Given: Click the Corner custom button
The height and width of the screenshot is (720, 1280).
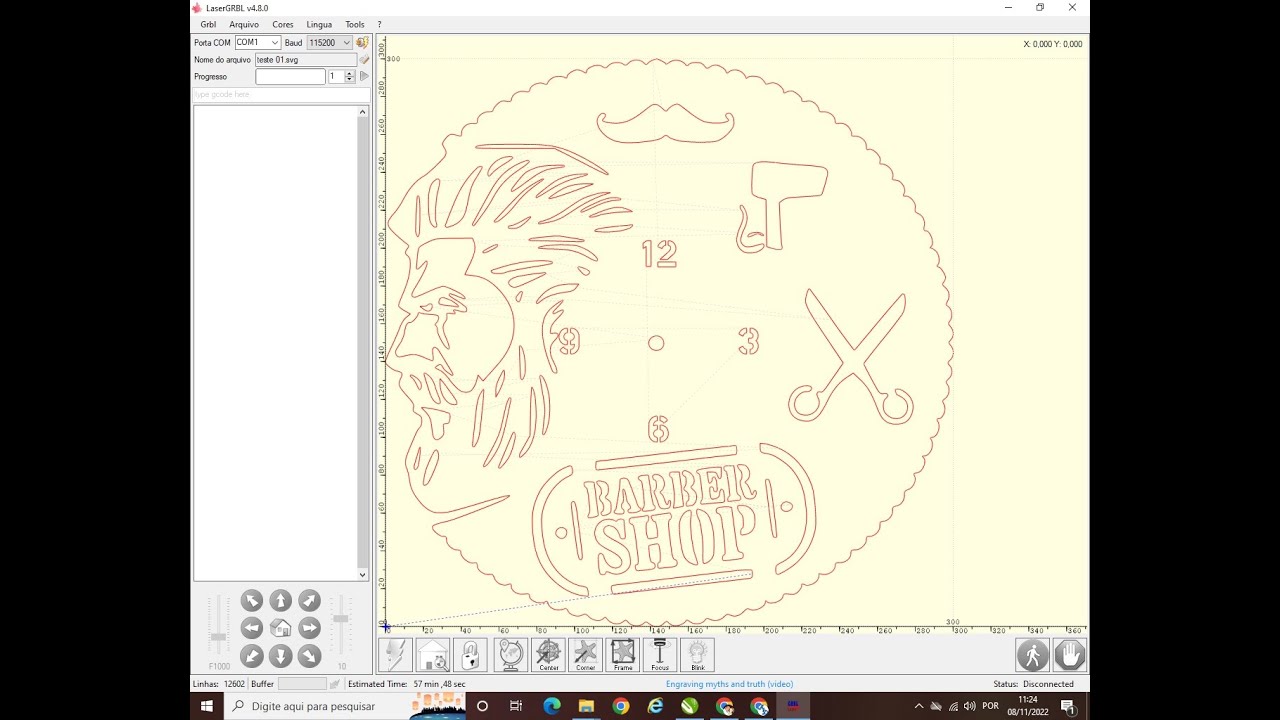Looking at the screenshot, I should (x=586, y=655).
